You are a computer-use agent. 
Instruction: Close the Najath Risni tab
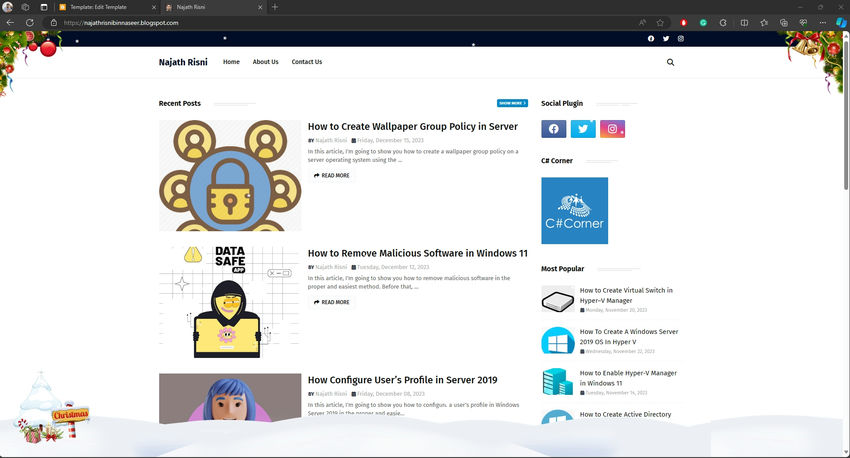(260, 7)
